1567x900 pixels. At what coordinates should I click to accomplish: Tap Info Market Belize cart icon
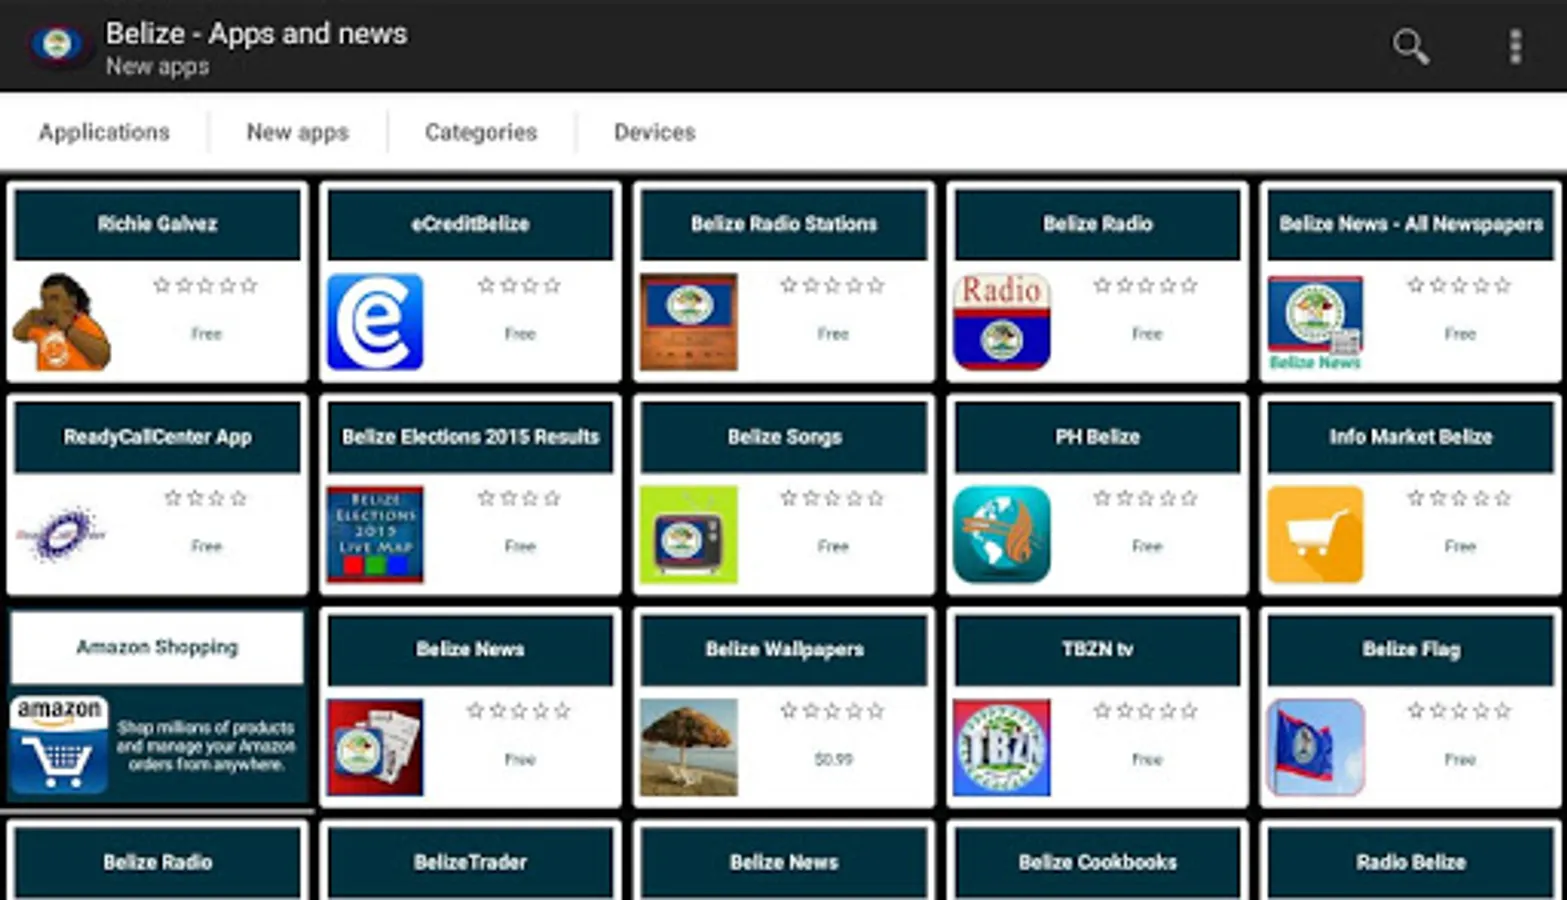coord(1315,535)
